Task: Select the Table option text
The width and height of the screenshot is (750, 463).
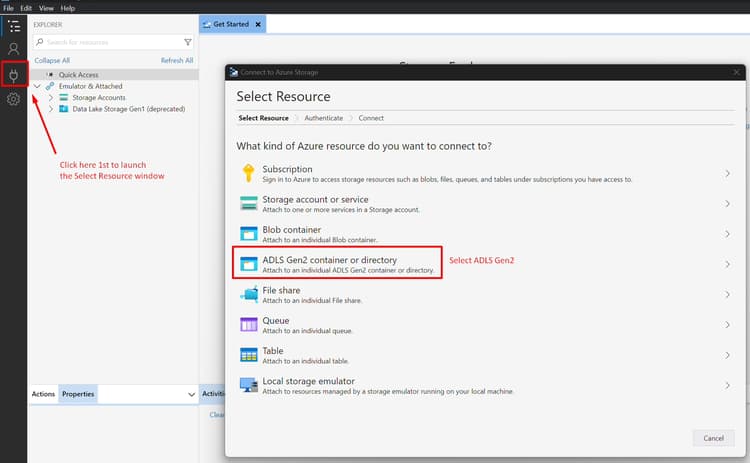Action: (x=273, y=351)
